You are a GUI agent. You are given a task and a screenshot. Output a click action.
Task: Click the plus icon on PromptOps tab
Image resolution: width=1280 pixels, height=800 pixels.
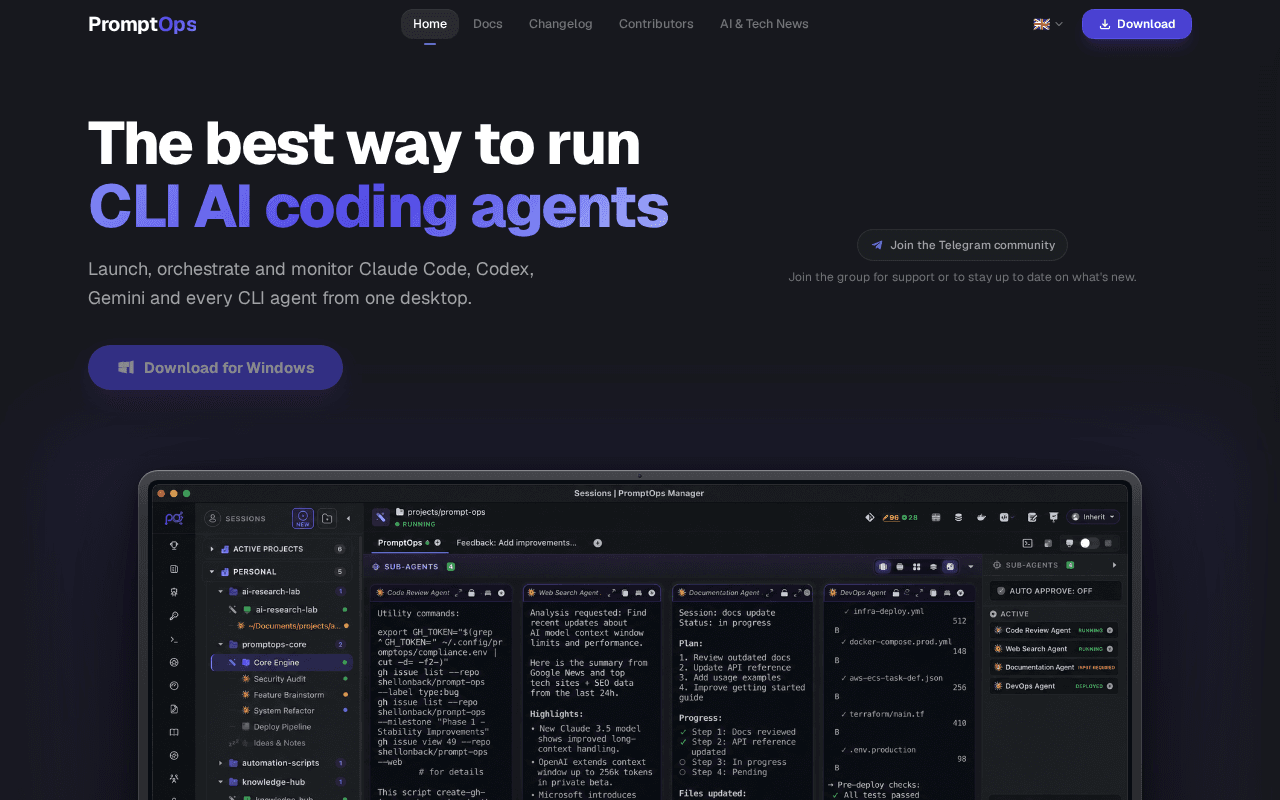[x=437, y=543]
